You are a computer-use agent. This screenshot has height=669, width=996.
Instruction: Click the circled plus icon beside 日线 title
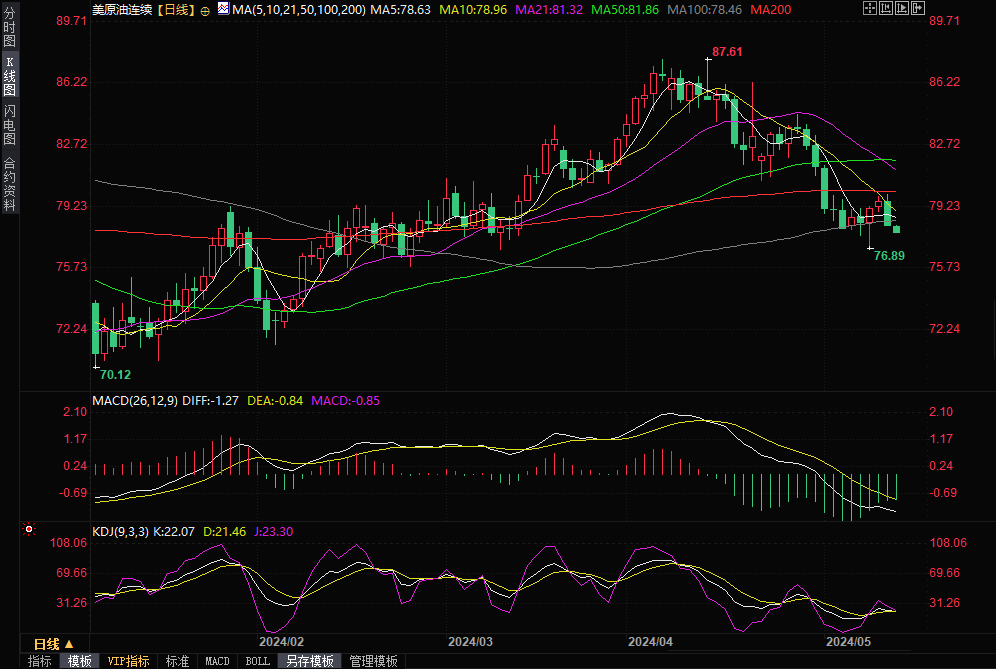pos(205,9)
